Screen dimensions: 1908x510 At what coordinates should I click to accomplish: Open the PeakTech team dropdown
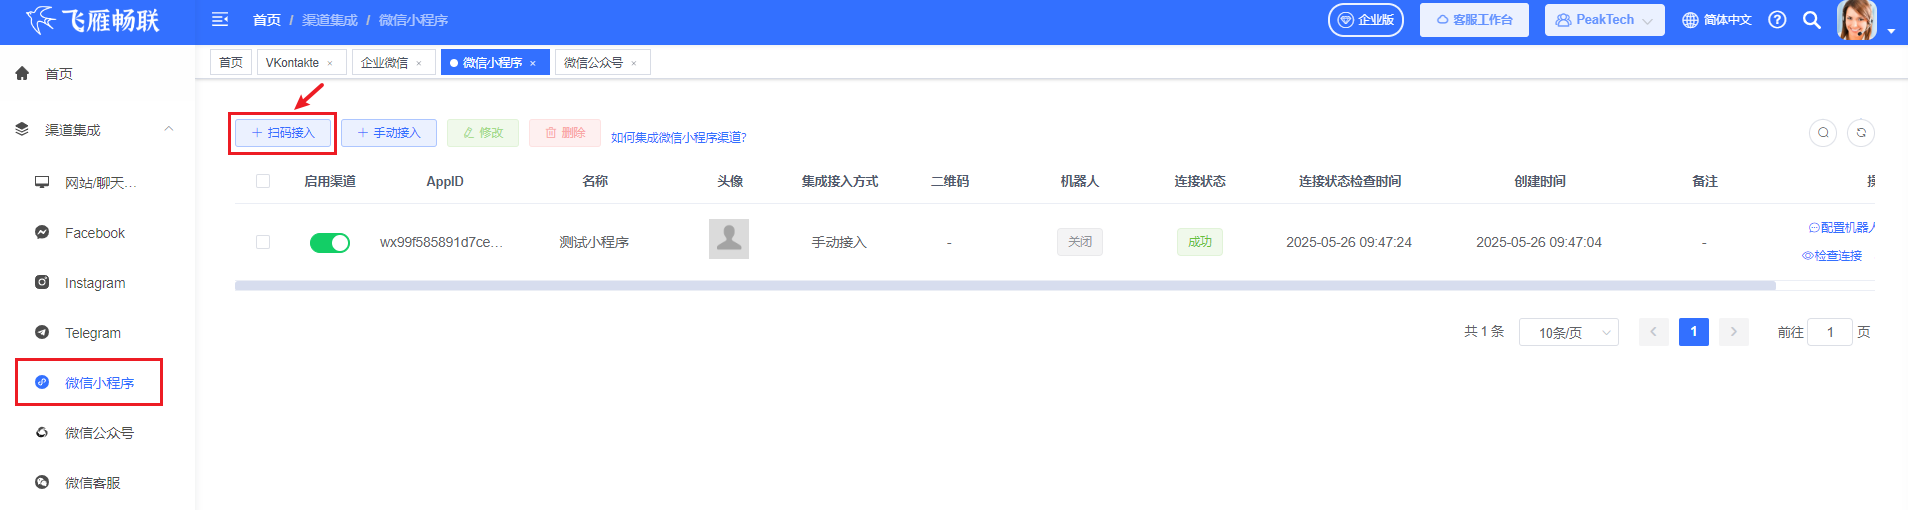point(1605,20)
